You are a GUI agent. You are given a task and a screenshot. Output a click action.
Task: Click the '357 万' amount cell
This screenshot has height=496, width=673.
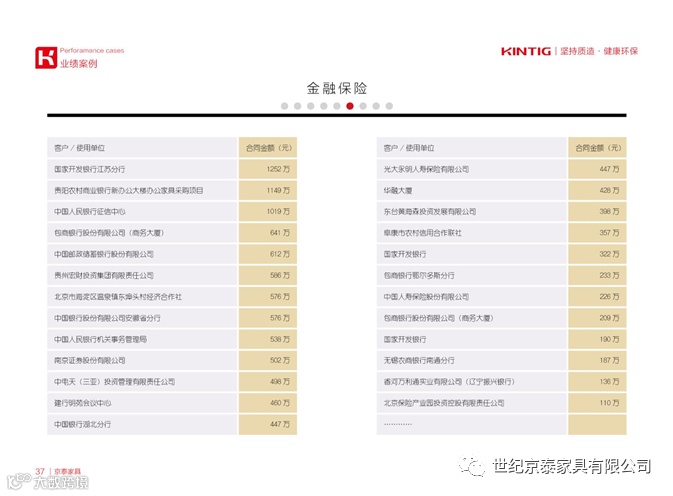pyautogui.click(x=597, y=233)
